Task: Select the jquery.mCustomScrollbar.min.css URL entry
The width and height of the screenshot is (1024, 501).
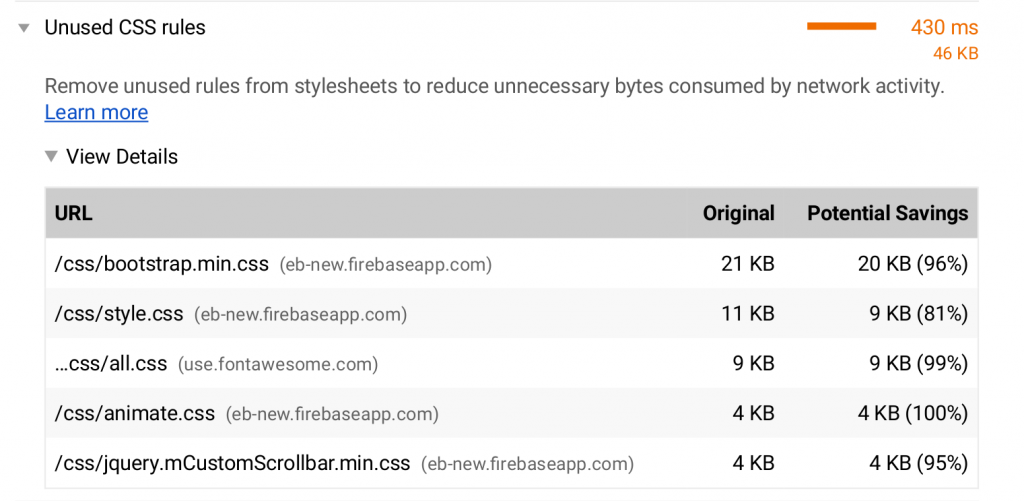Action: tap(232, 463)
